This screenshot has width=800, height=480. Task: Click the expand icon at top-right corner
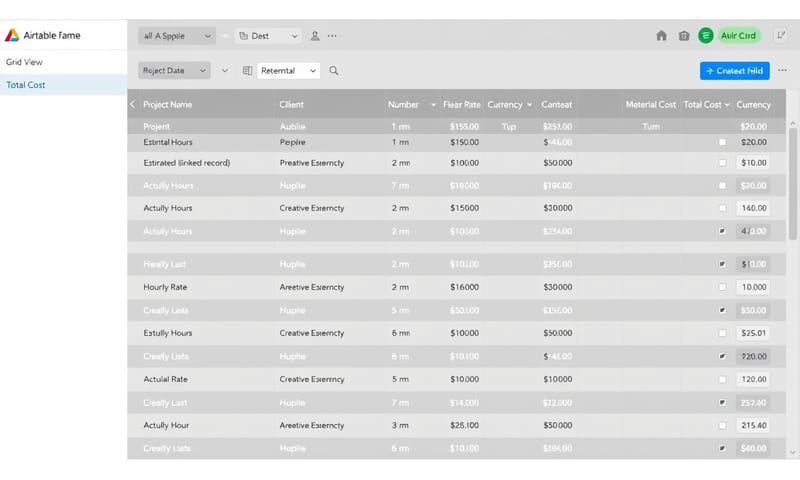click(x=780, y=36)
